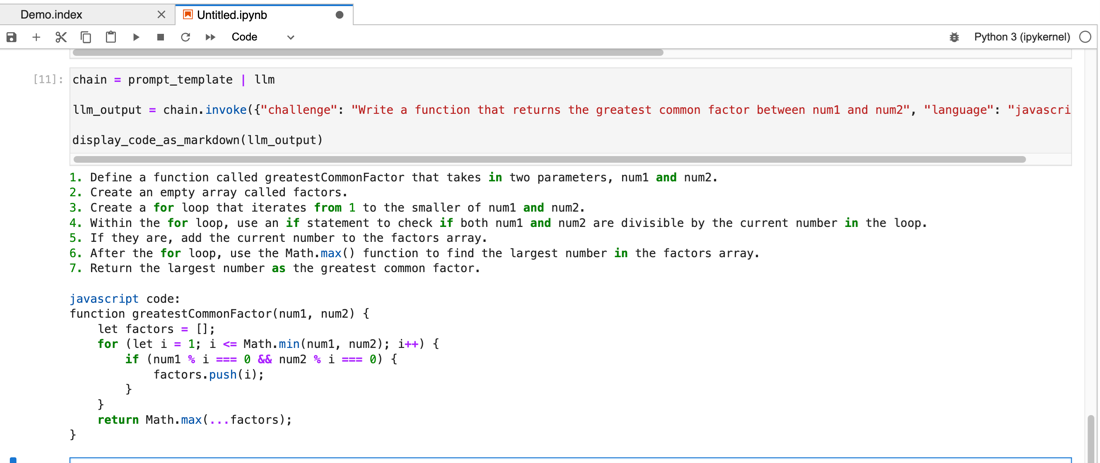Viewport: 1100px width, 463px height.
Task: Click the horizontal scrollbar under cell 11
Action: [x=549, y=159]
